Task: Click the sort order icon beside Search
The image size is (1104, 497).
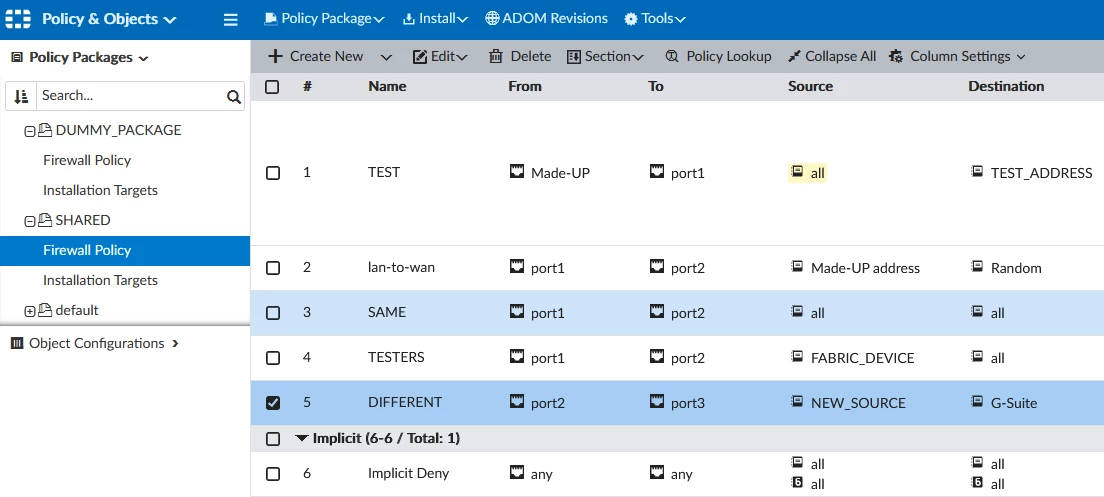Action: pos(21,96)
